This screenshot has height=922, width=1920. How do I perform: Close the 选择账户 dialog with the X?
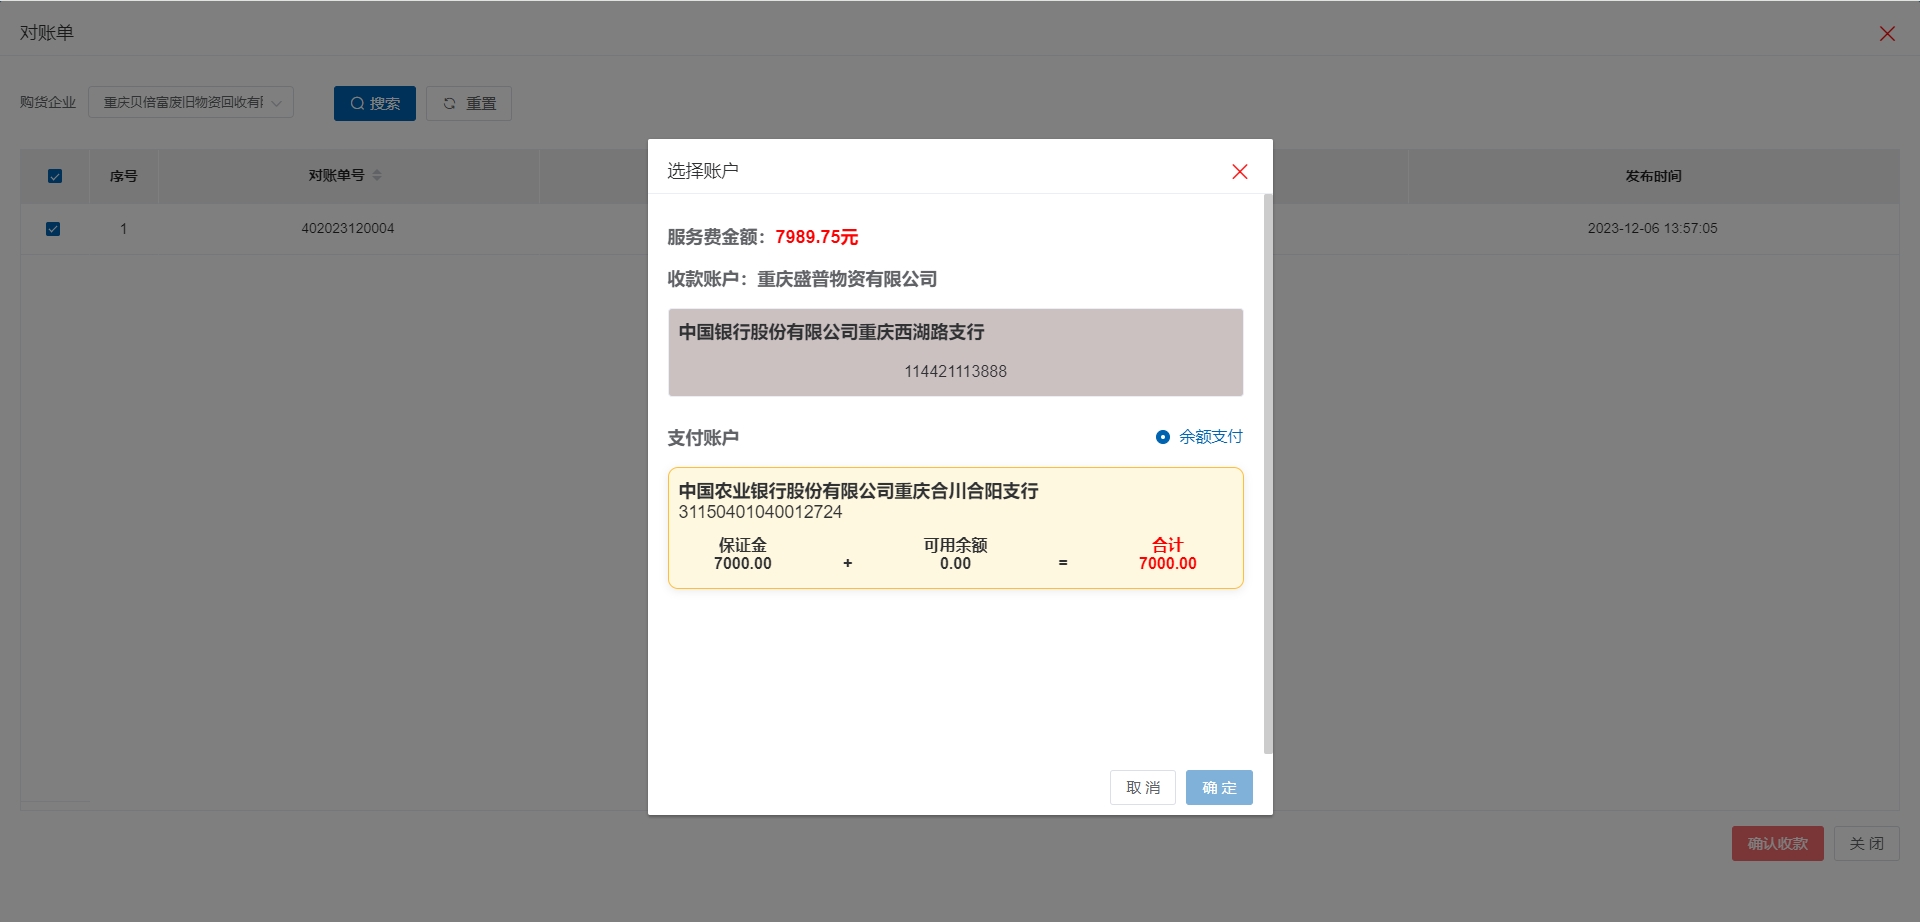pos(1239,172)
